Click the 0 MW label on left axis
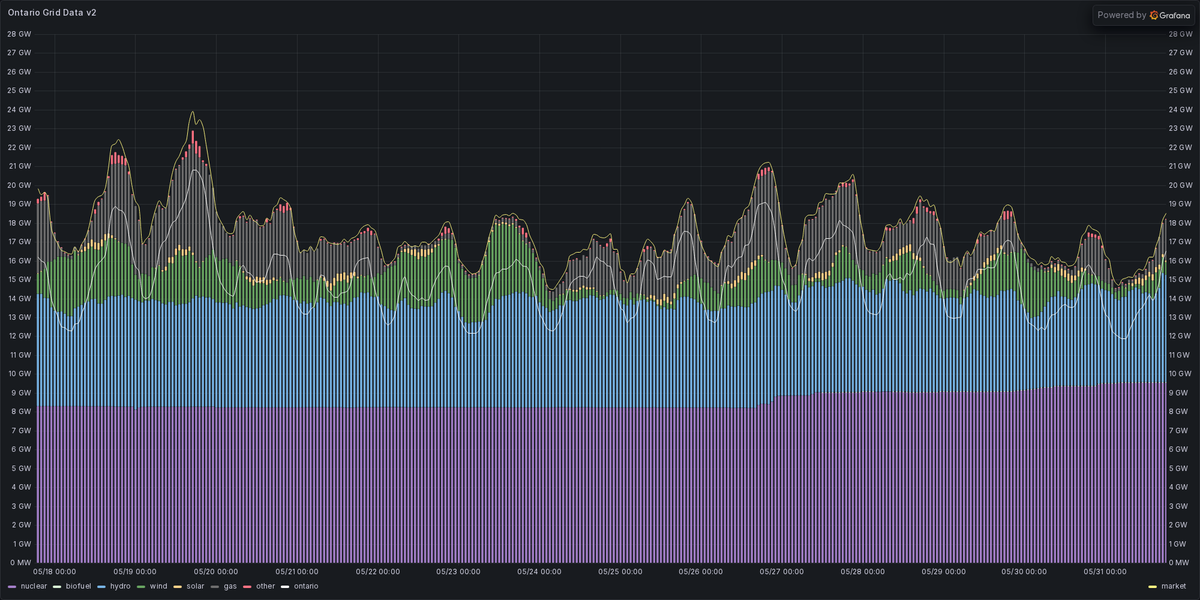The height and width of the screenshot is (600, 1200). click(20, 562)
